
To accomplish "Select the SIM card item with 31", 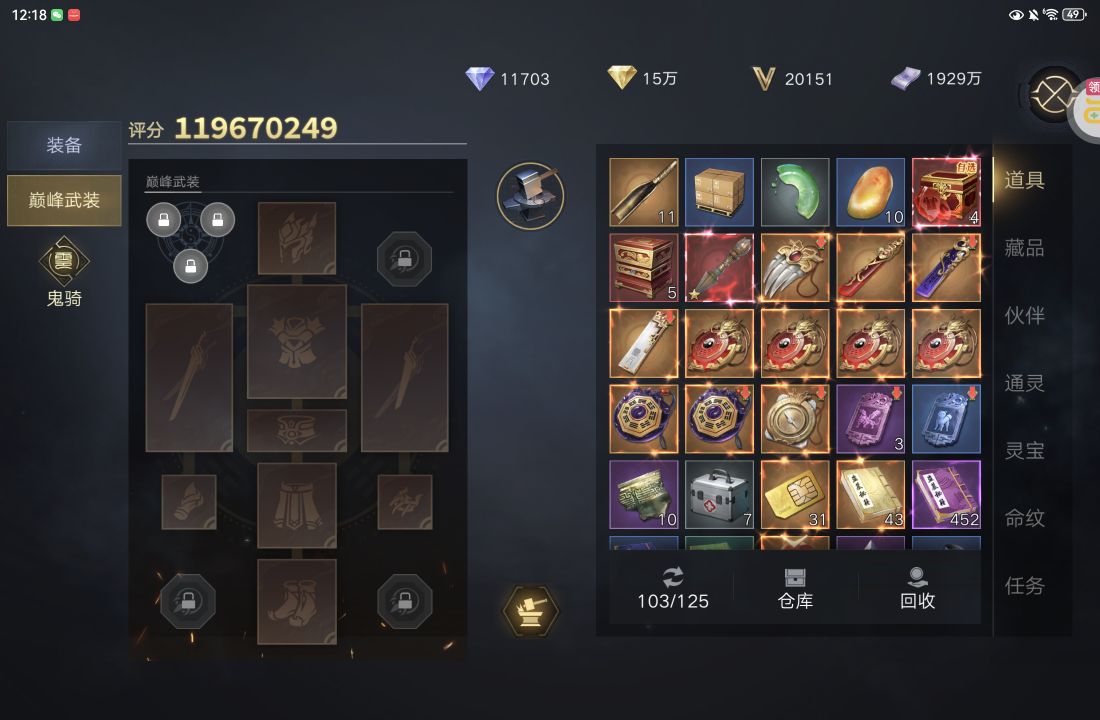I will pyautogui.click(x=795, y=495).
